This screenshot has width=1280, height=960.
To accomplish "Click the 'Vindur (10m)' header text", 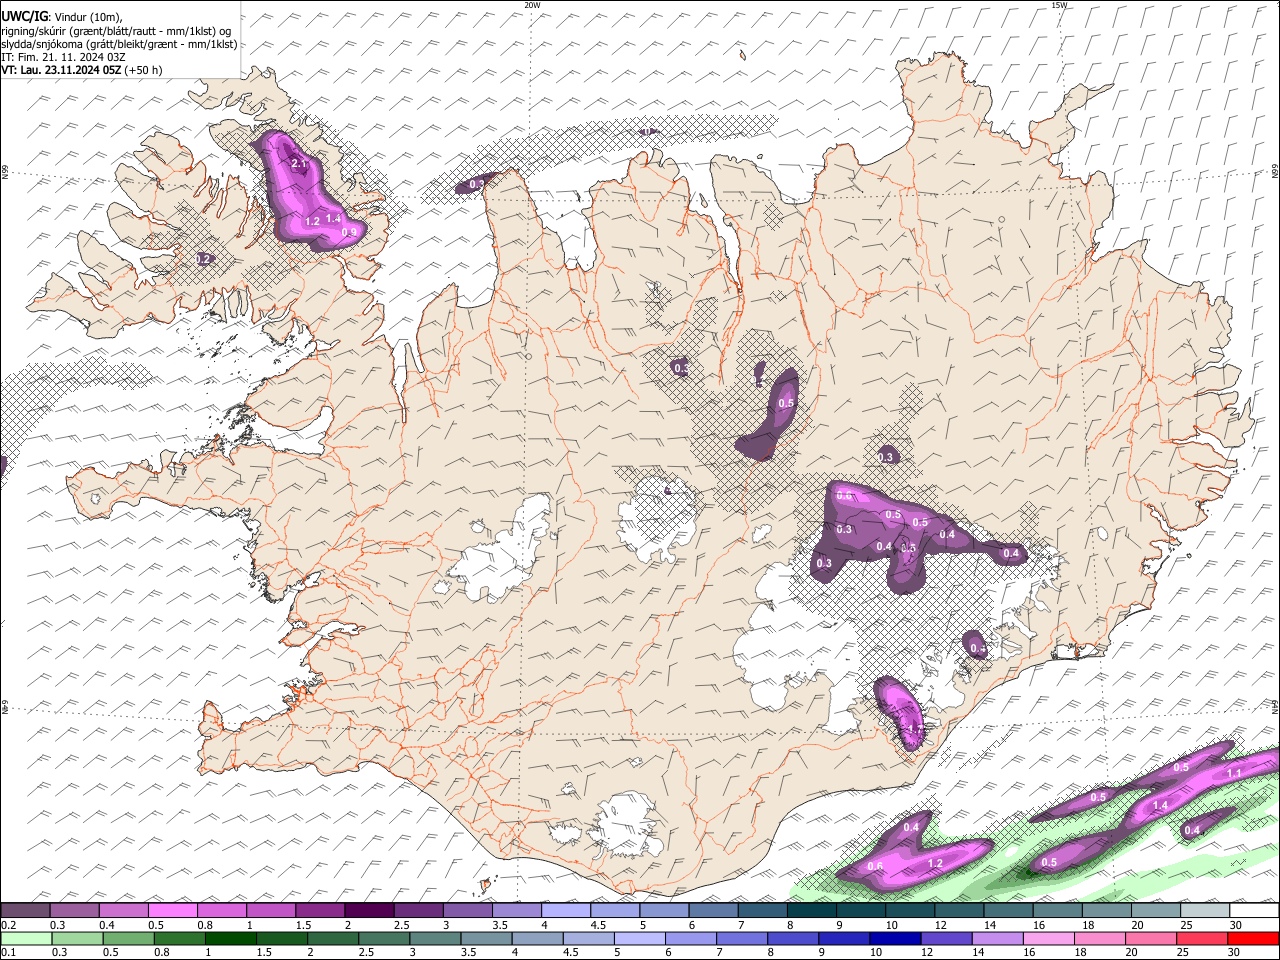I will click(x=86, y=16).
